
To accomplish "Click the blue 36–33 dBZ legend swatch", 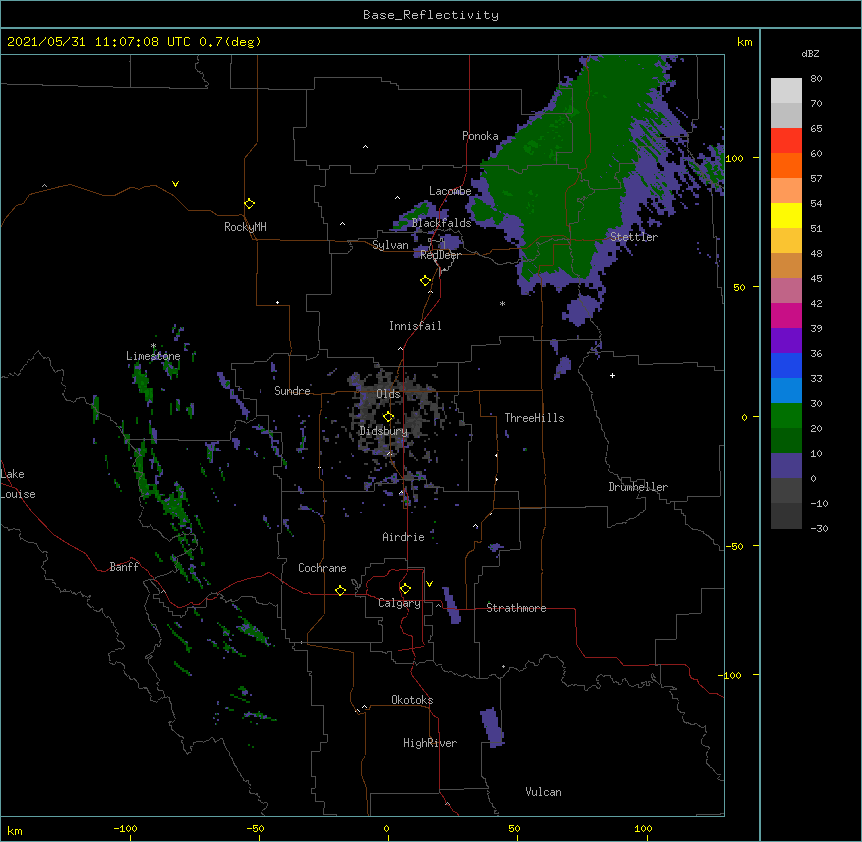I will [786, 365].
